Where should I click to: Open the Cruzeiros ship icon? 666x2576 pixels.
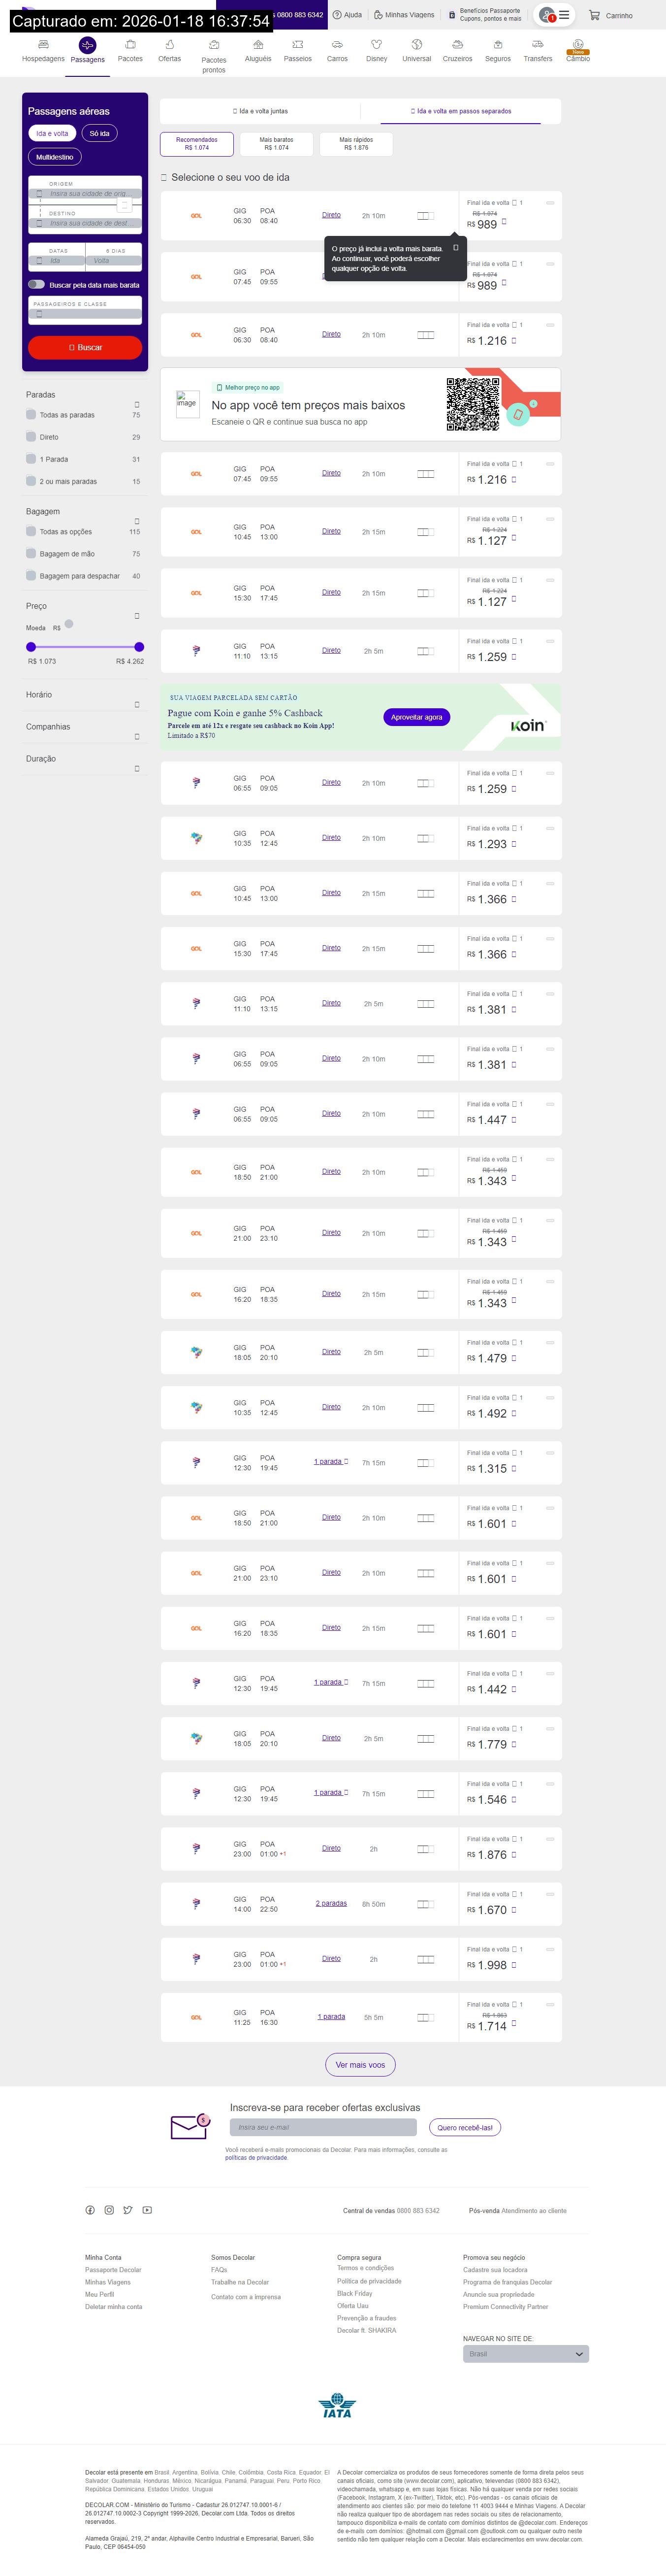457,45
